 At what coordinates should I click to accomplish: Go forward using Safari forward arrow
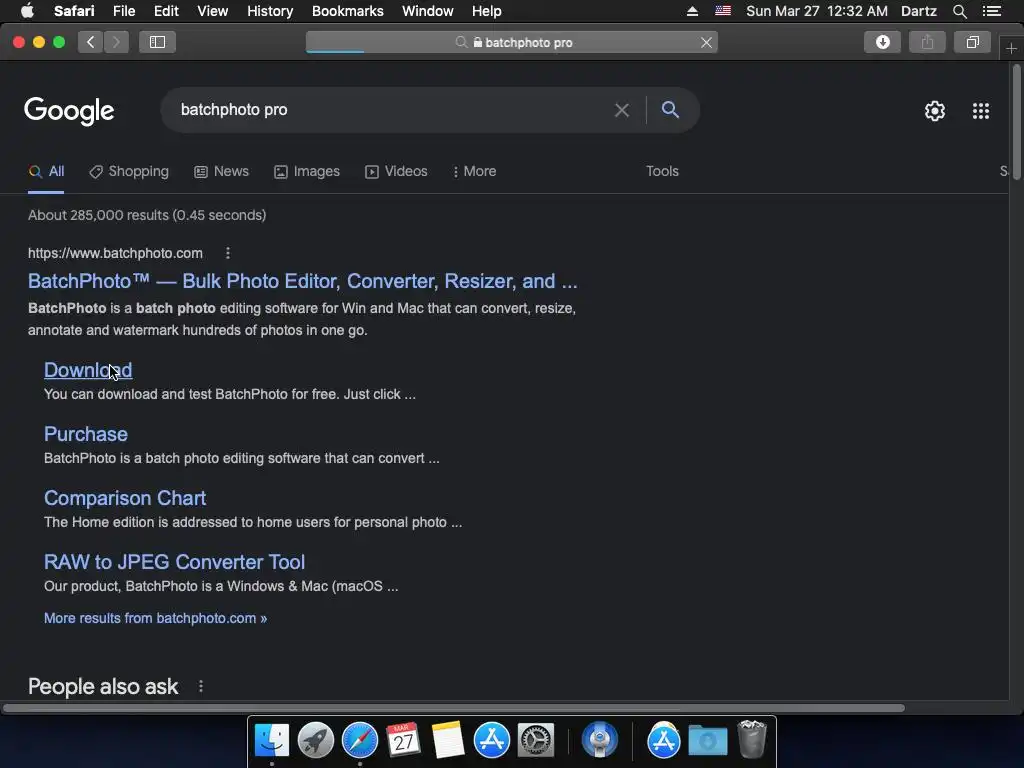pyautogui.click(x=116, y=42)
